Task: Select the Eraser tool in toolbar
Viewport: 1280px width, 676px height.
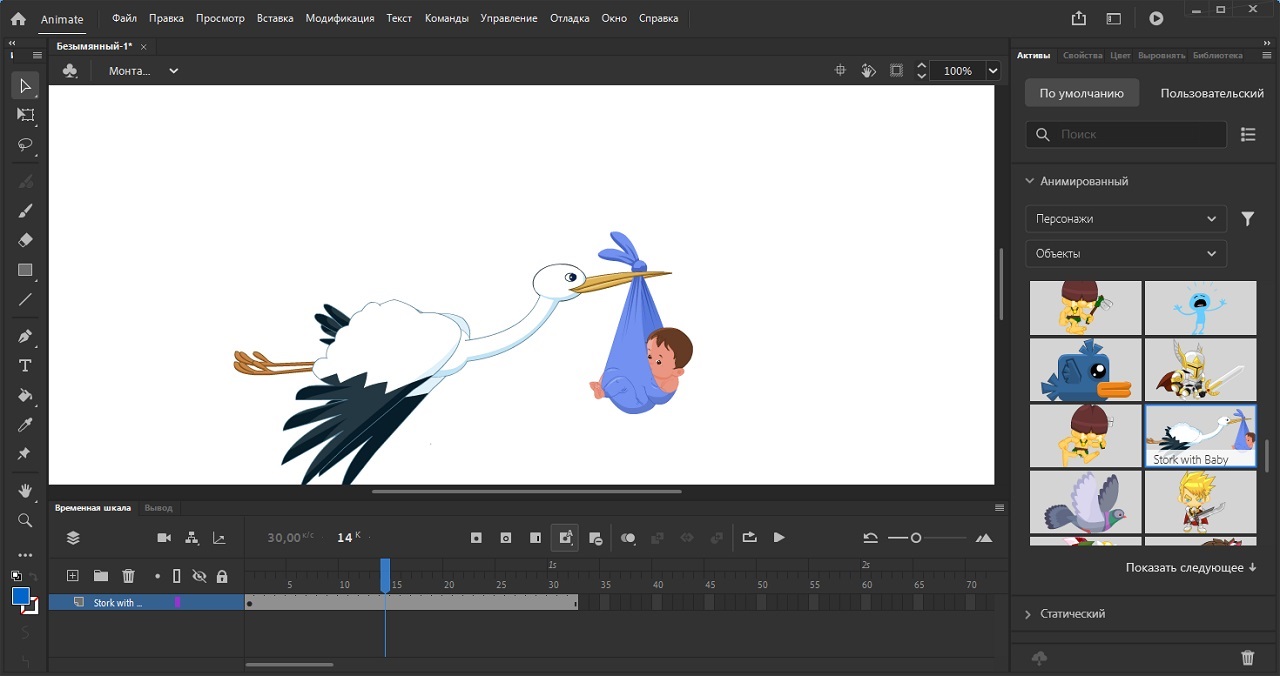Action: [25, 240]
